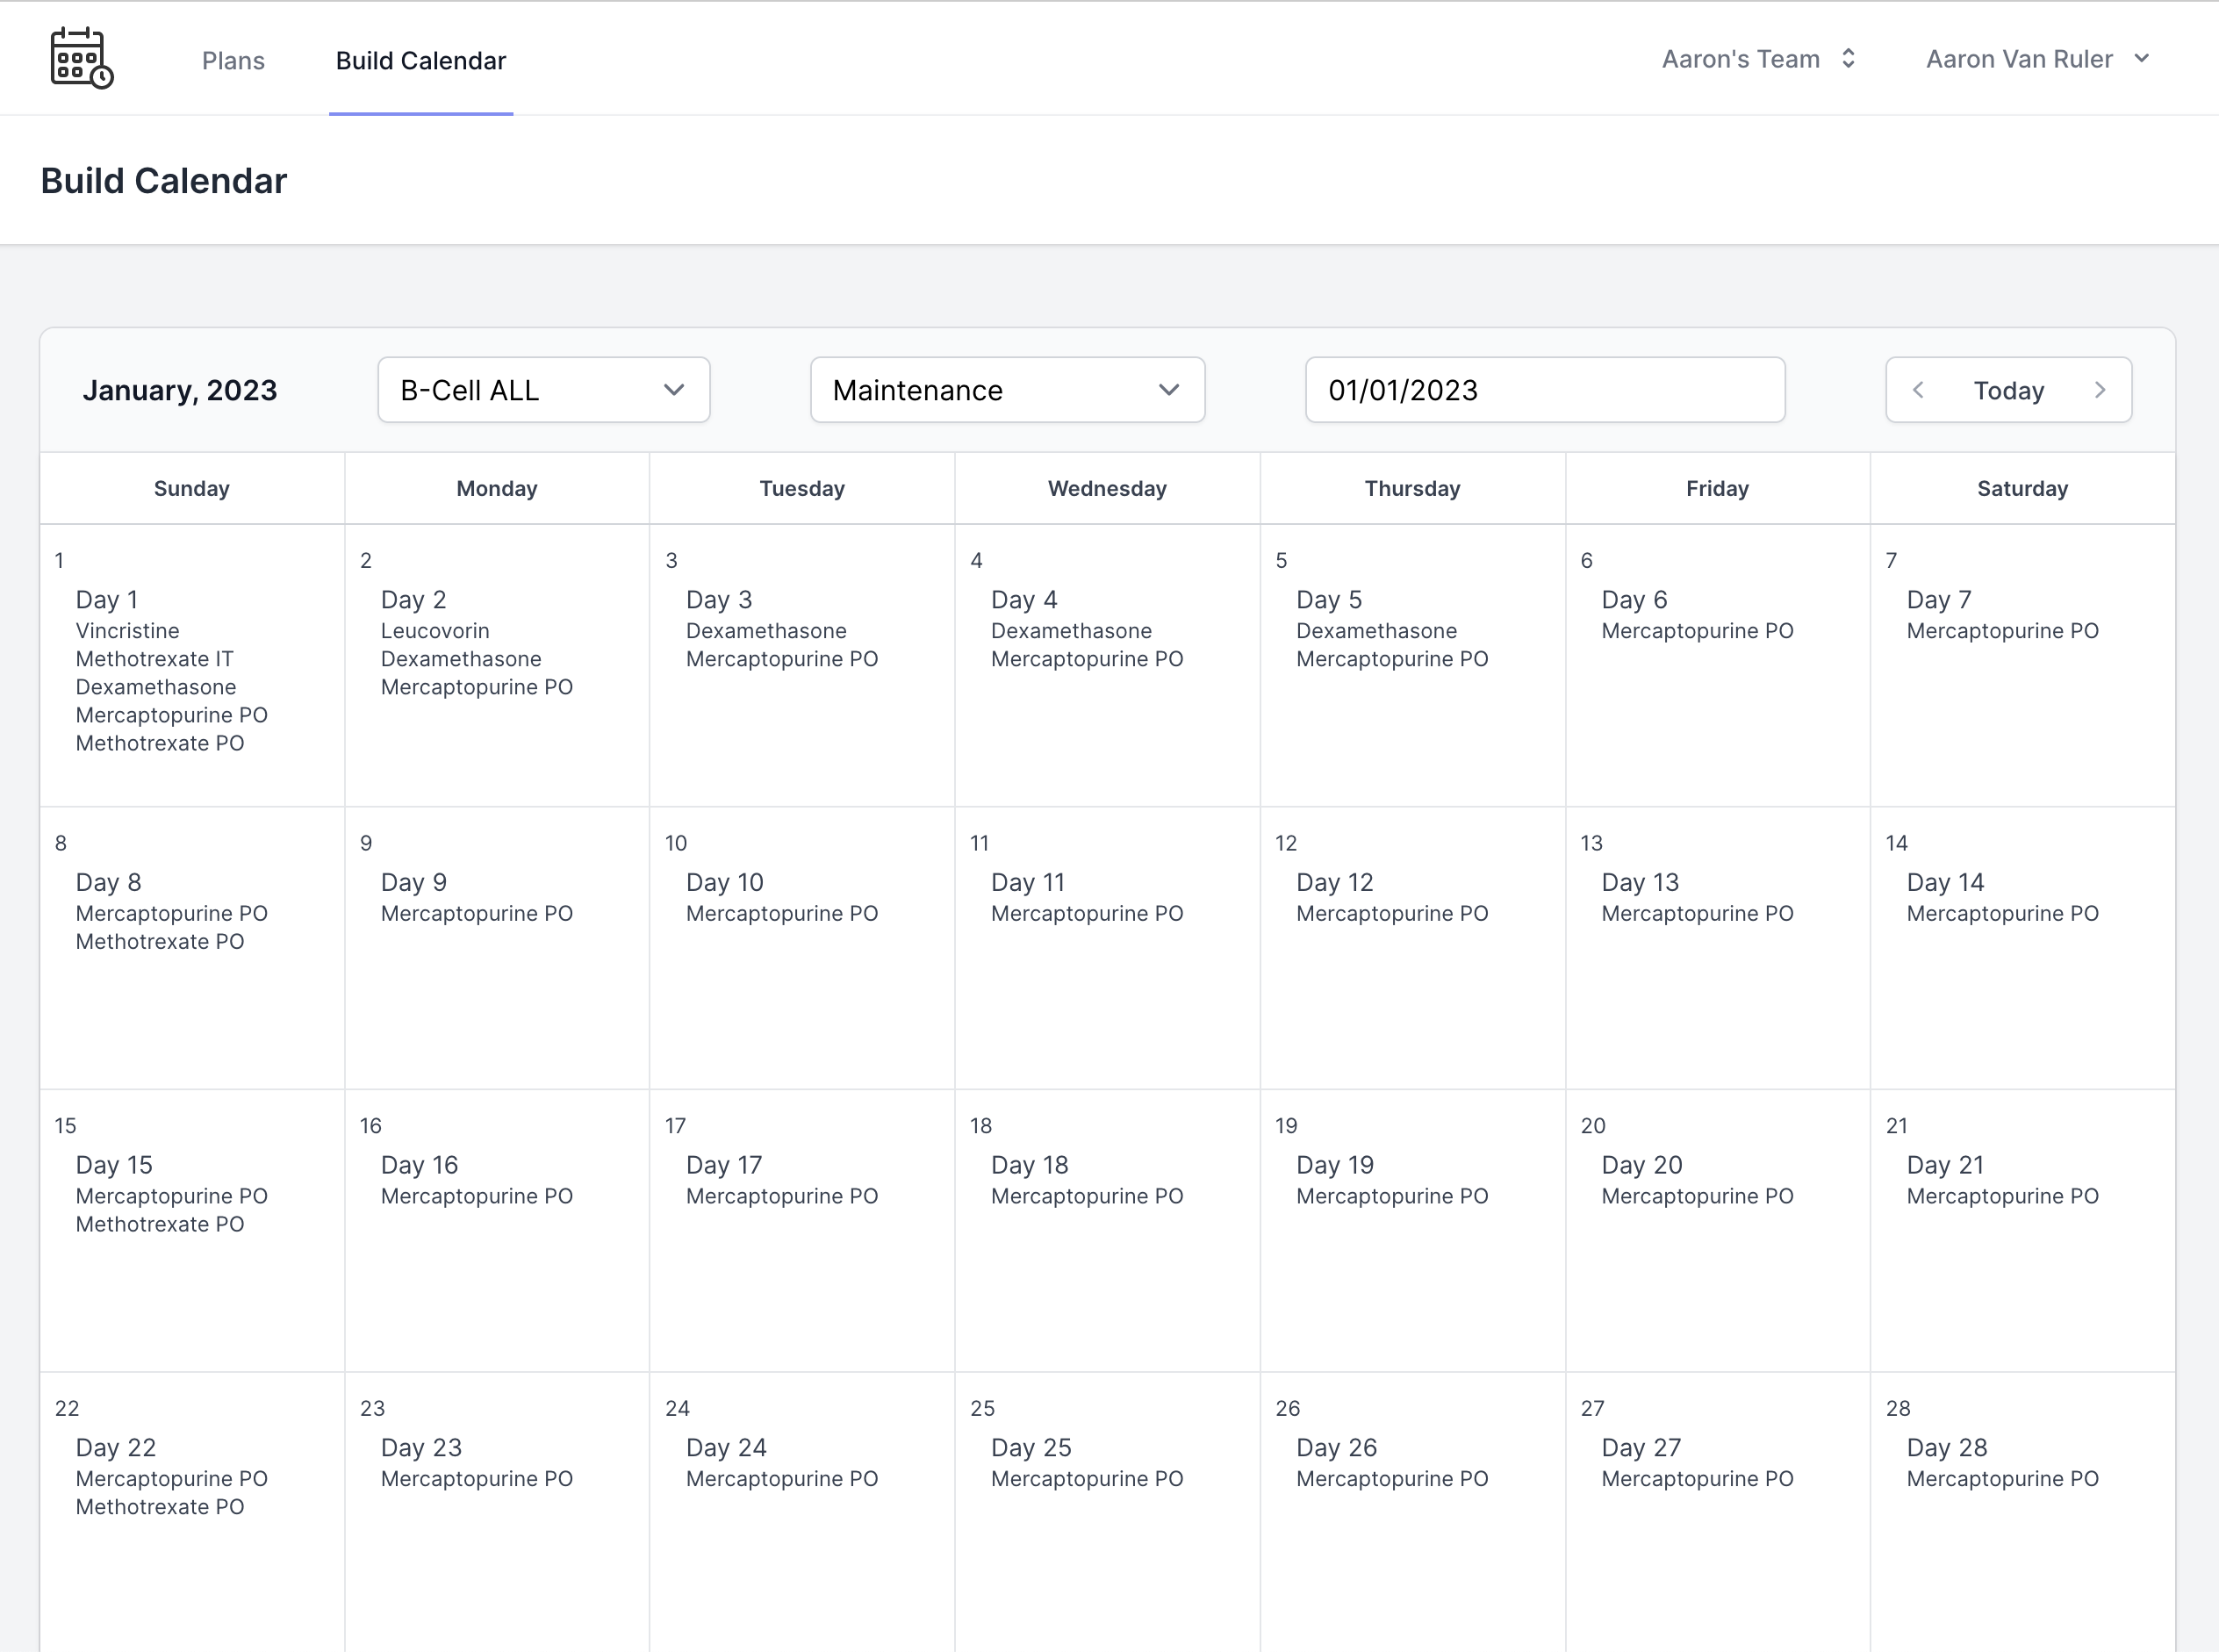Click Methotrexate PO under Day 22
The width and height of the screenshot is (2219, 1652).
[x=160, y=1506]
